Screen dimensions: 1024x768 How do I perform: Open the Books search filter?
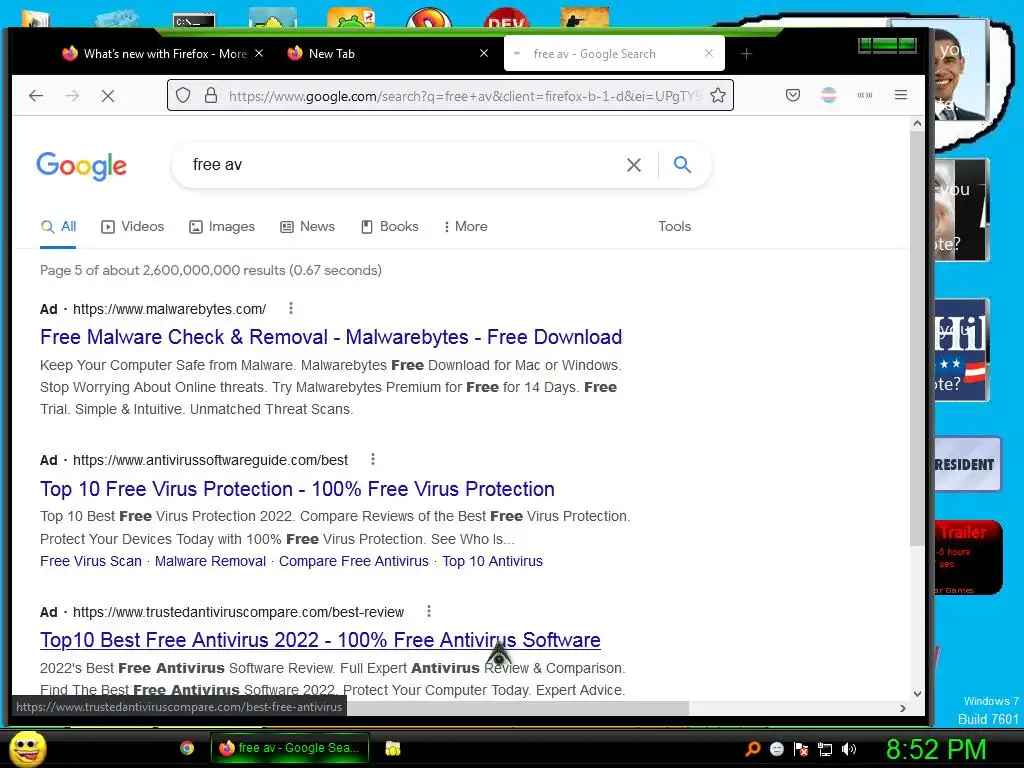click(390, 227)
